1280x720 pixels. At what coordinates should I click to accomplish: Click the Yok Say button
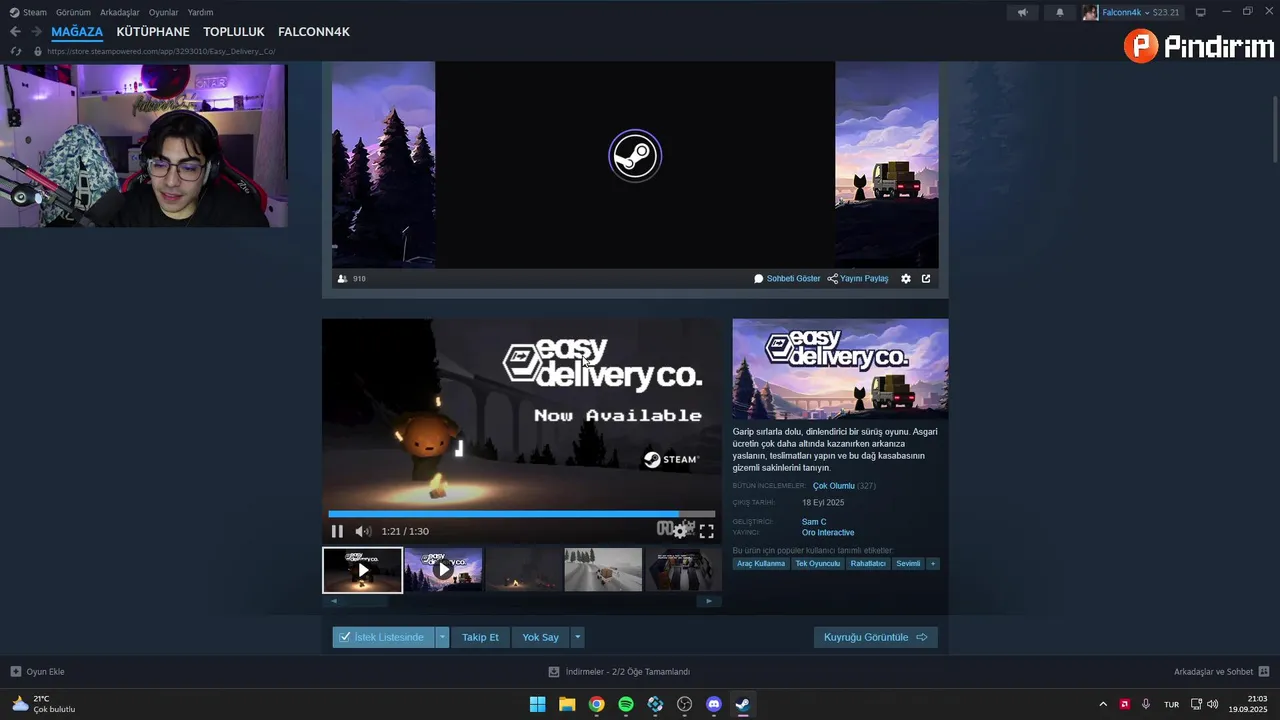click(540, 637)
